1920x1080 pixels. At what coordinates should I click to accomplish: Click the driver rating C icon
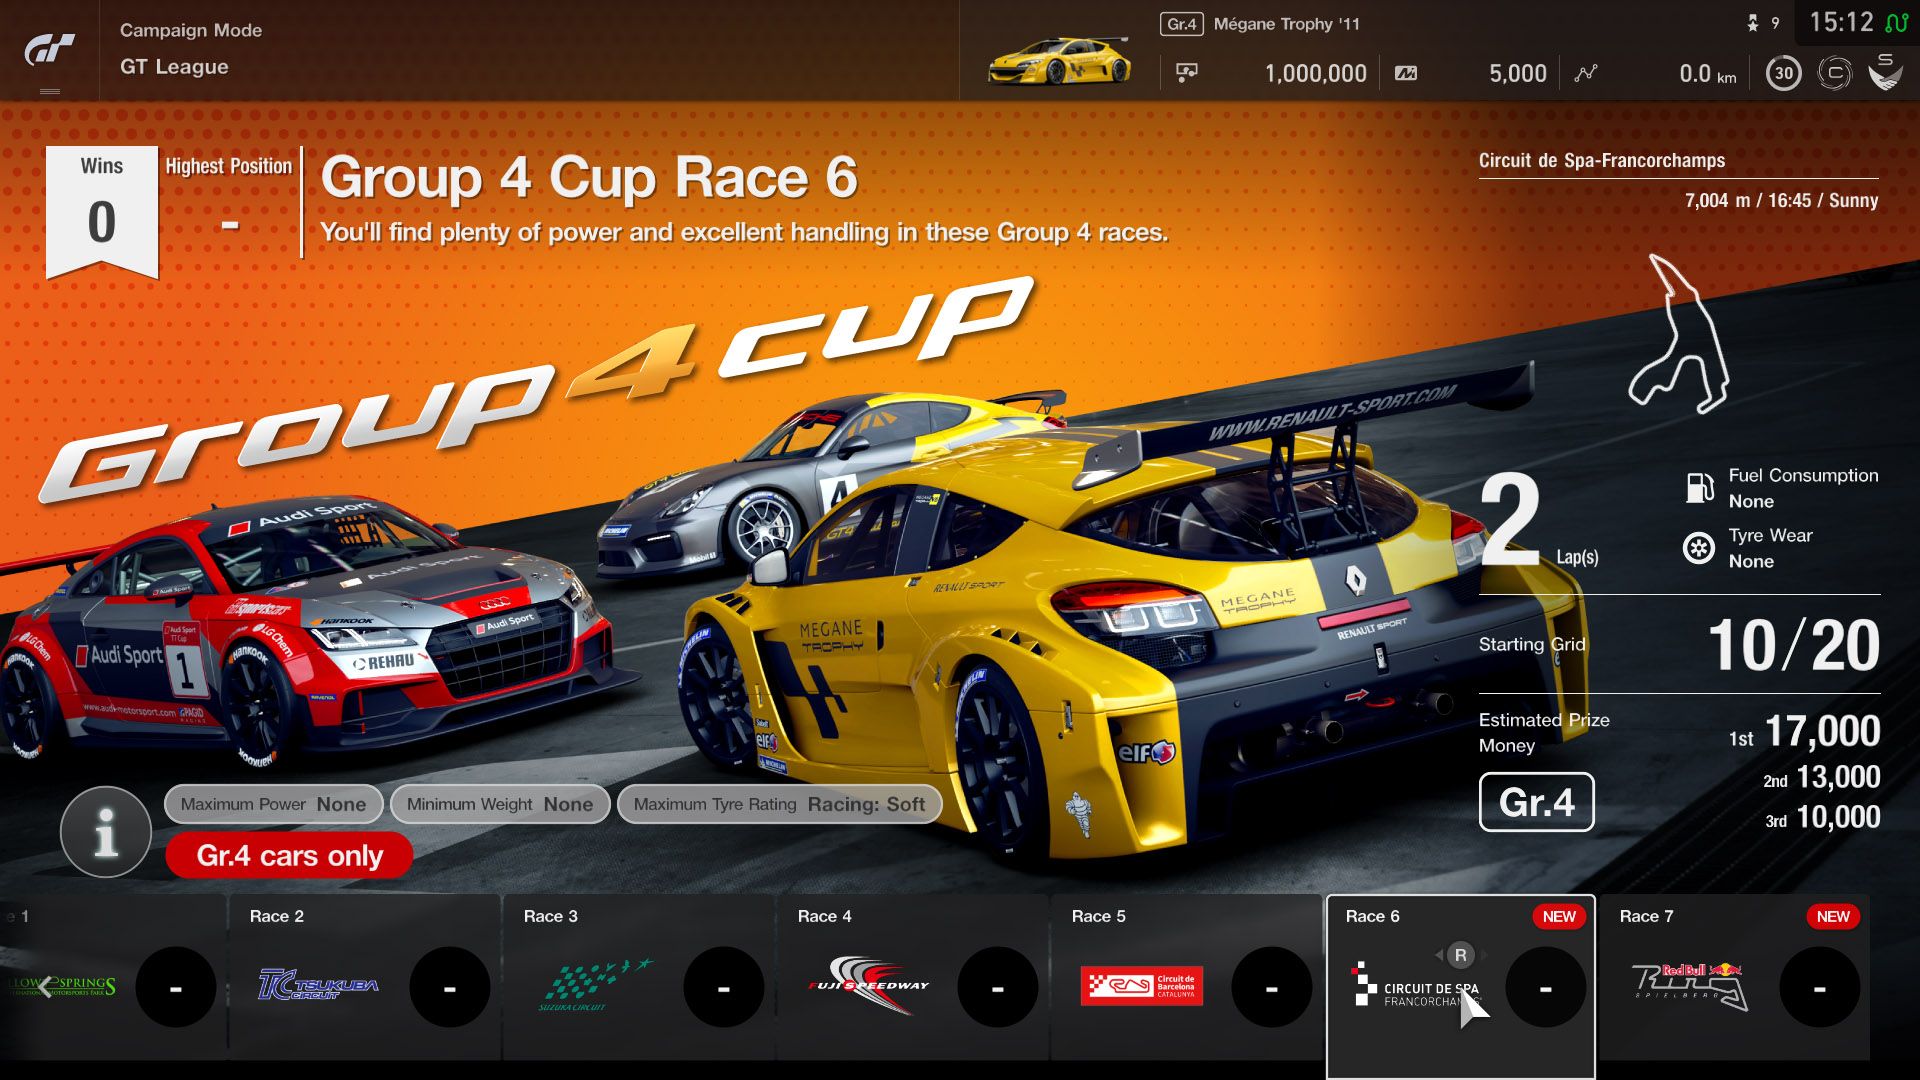pos(1834,73)
